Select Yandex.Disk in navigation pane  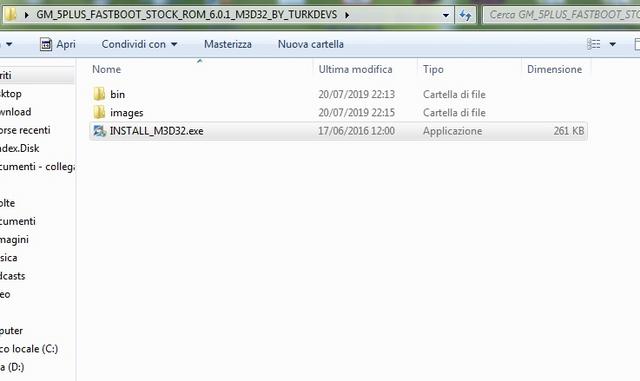20,148
